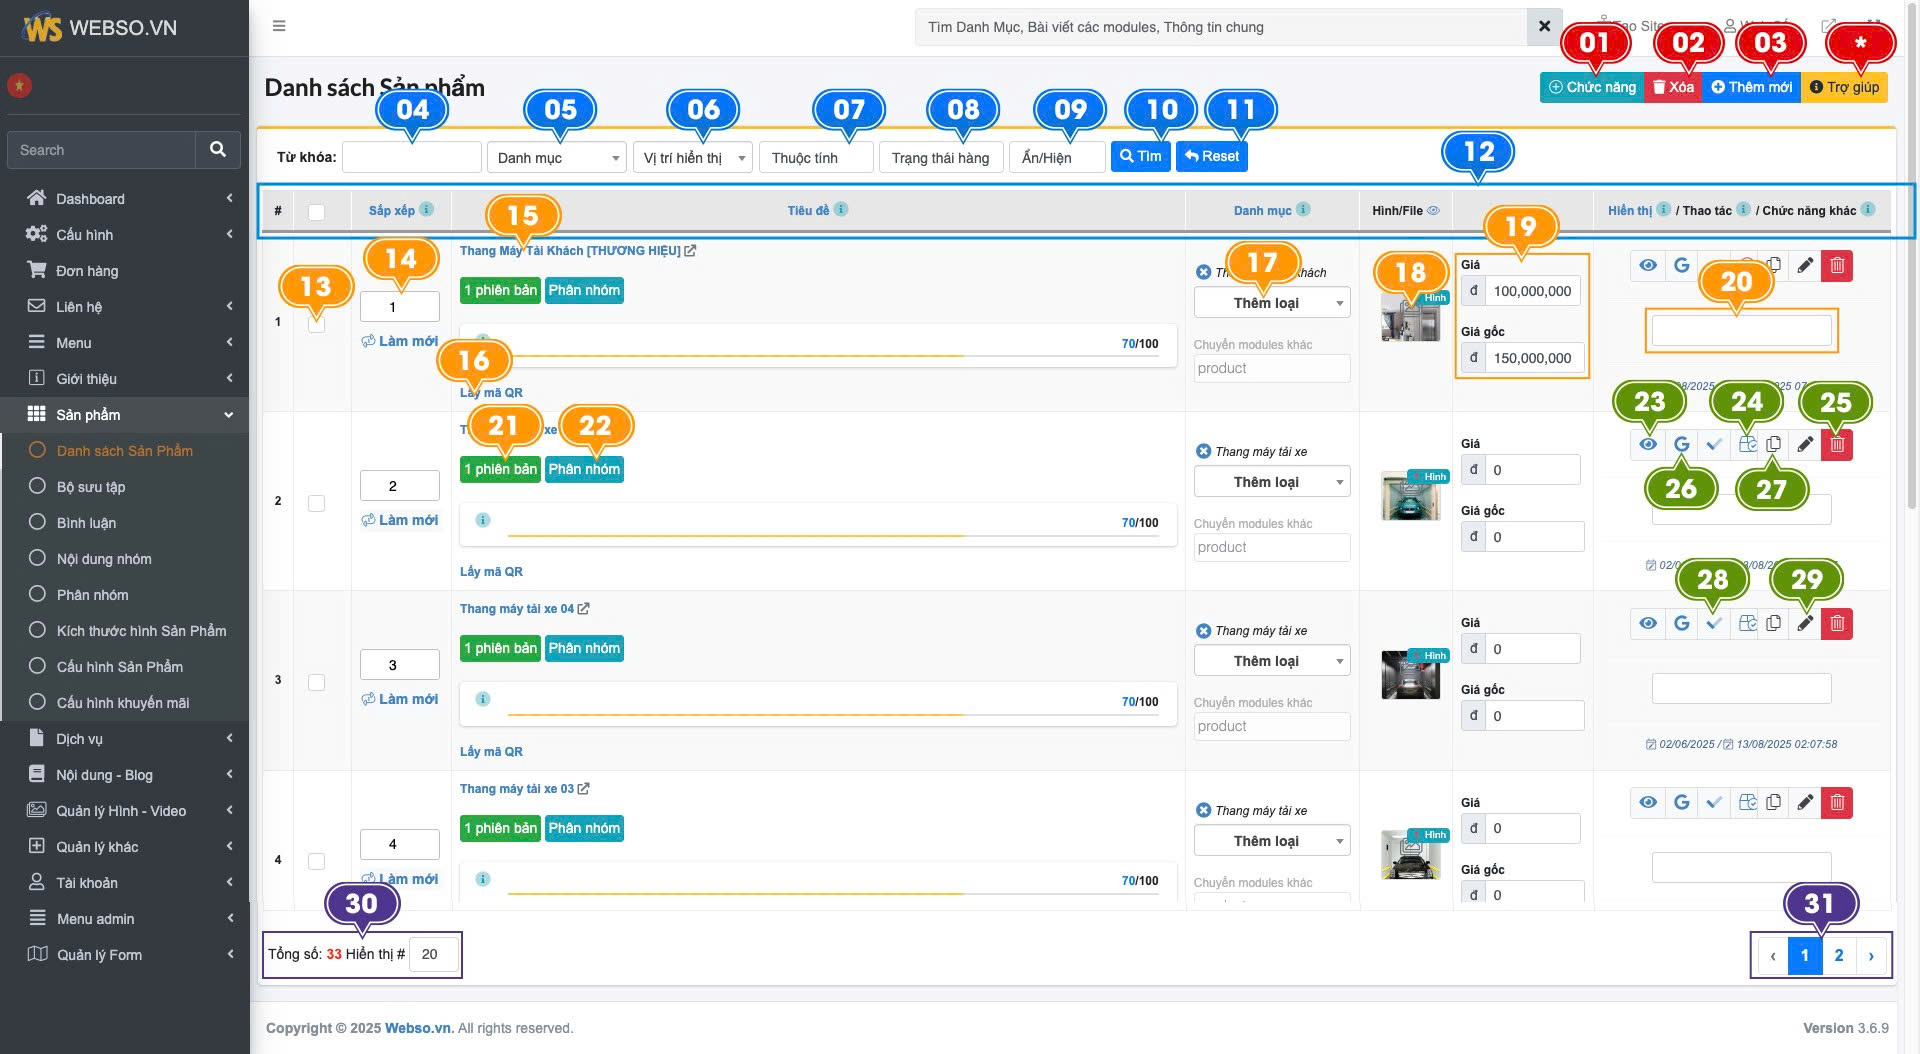Toggle eye visibility for "Thang máy tải xe 04"
This screenshot has height=1054, width=1920.
[x=1648, y=624]
